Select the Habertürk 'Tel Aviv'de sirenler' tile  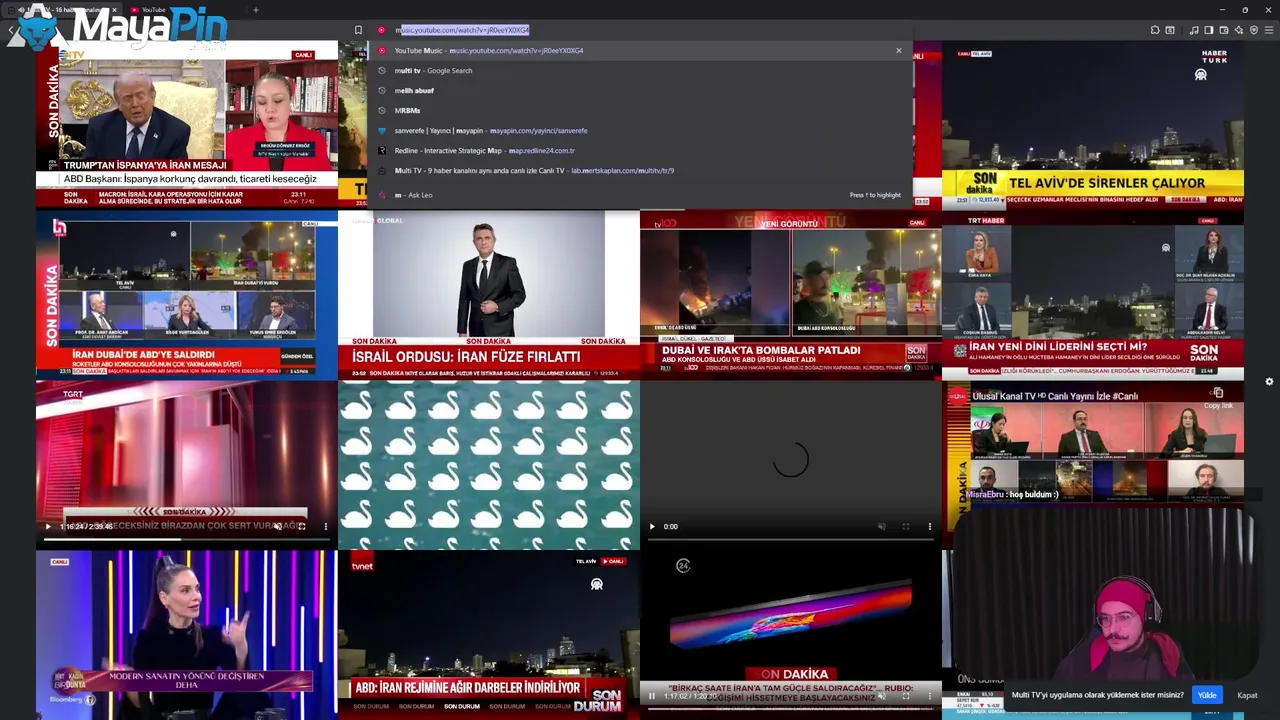tap(1093, 124)
